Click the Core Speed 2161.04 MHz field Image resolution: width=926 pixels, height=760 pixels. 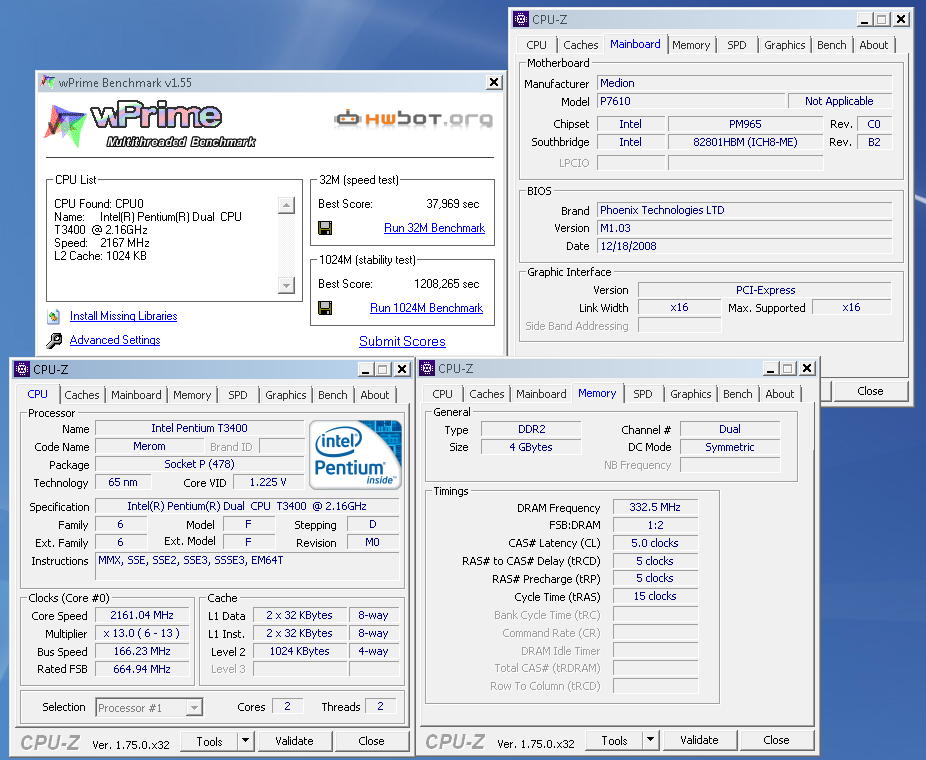click(142, 615)
